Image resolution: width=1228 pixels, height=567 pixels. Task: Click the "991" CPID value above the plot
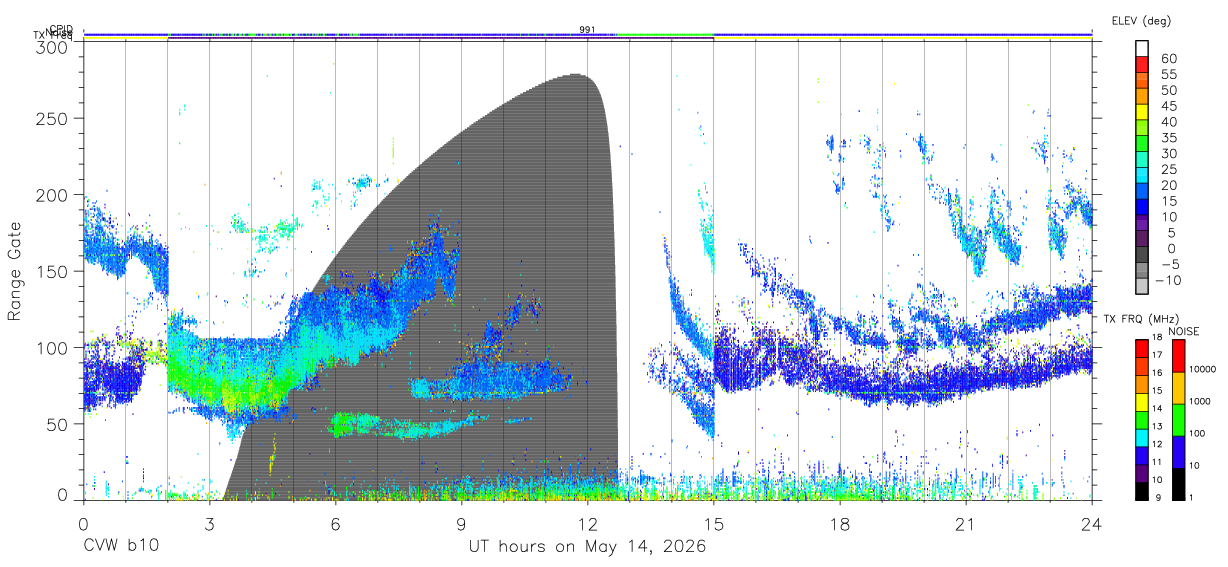[588, 29]
